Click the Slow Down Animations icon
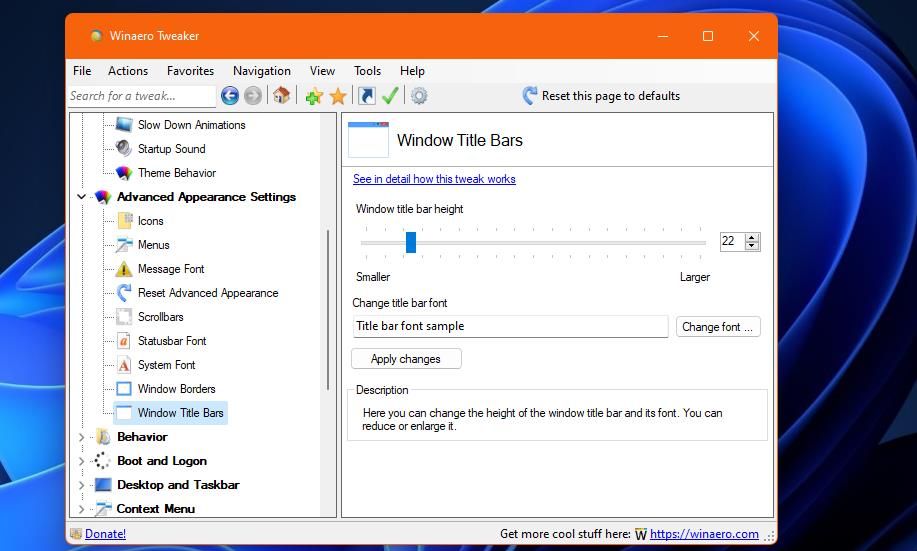917x551 pixels. pyautogui.click(x=124, y=125)
